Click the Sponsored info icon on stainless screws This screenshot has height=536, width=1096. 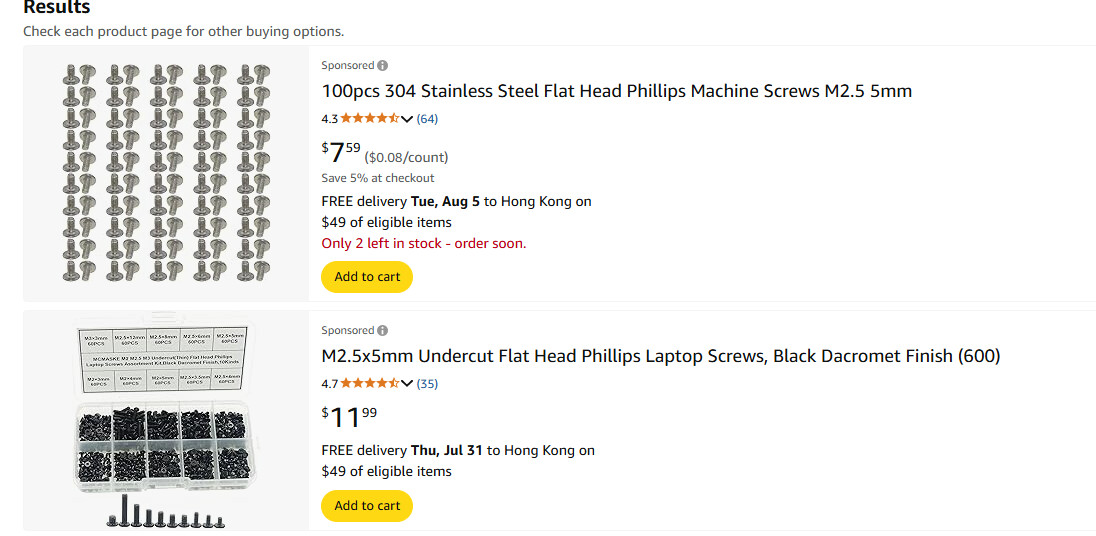pyautogui.click(x=382, y=66)
